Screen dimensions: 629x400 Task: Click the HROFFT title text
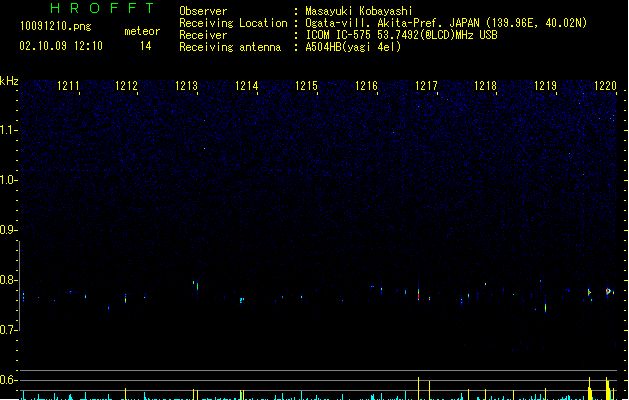pyautogui.click(x=102, y=8)
